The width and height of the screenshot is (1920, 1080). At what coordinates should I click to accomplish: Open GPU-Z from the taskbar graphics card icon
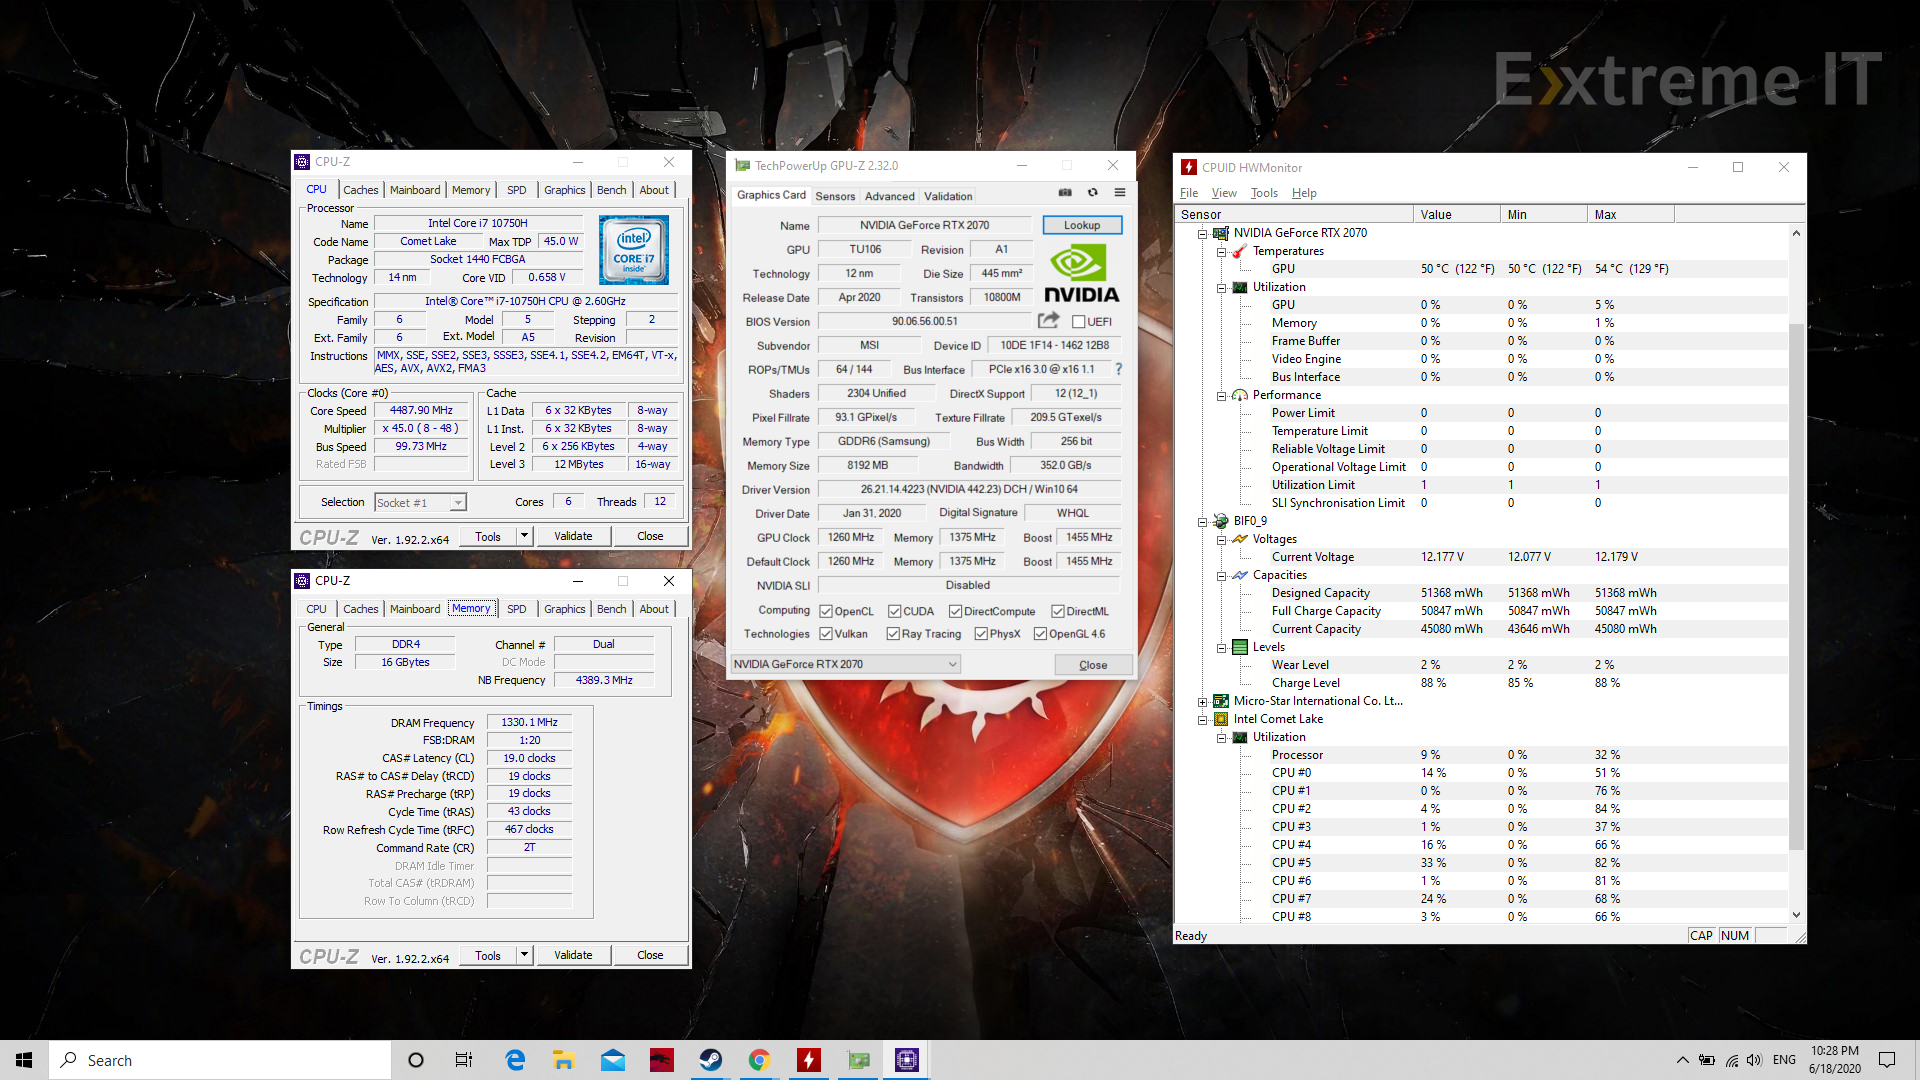click(858, 1060)
